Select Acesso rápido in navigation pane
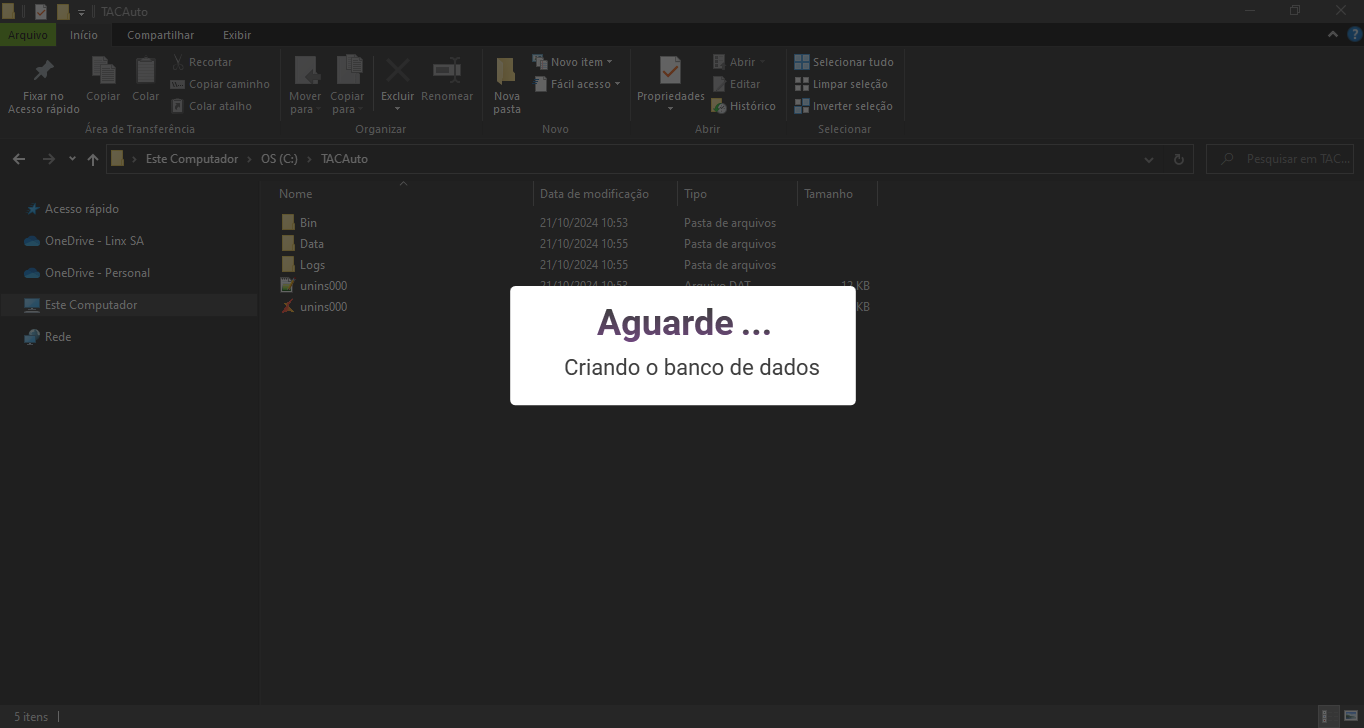Viewport: 1364px width, 728px height. [82, 209]
